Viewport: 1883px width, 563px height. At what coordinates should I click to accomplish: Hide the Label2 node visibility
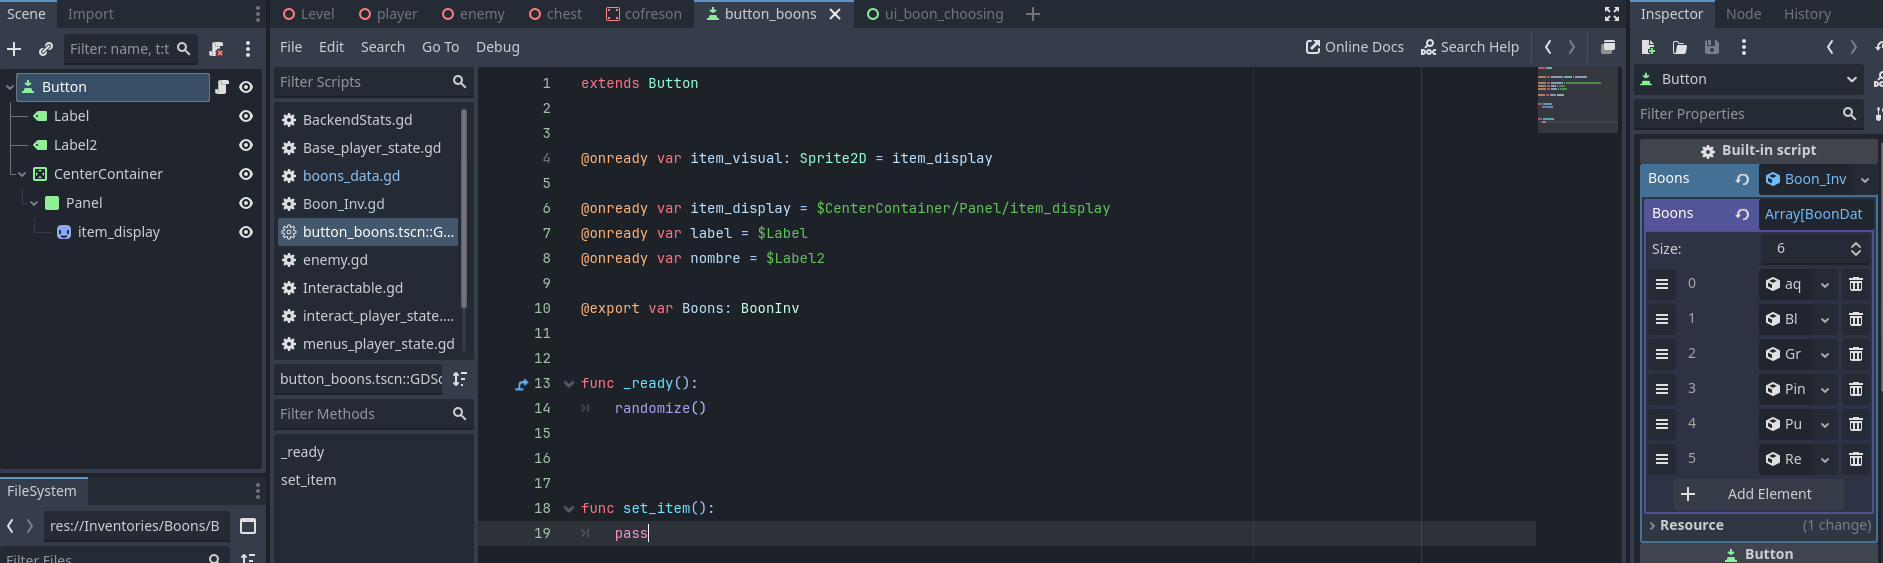point(246,145)
